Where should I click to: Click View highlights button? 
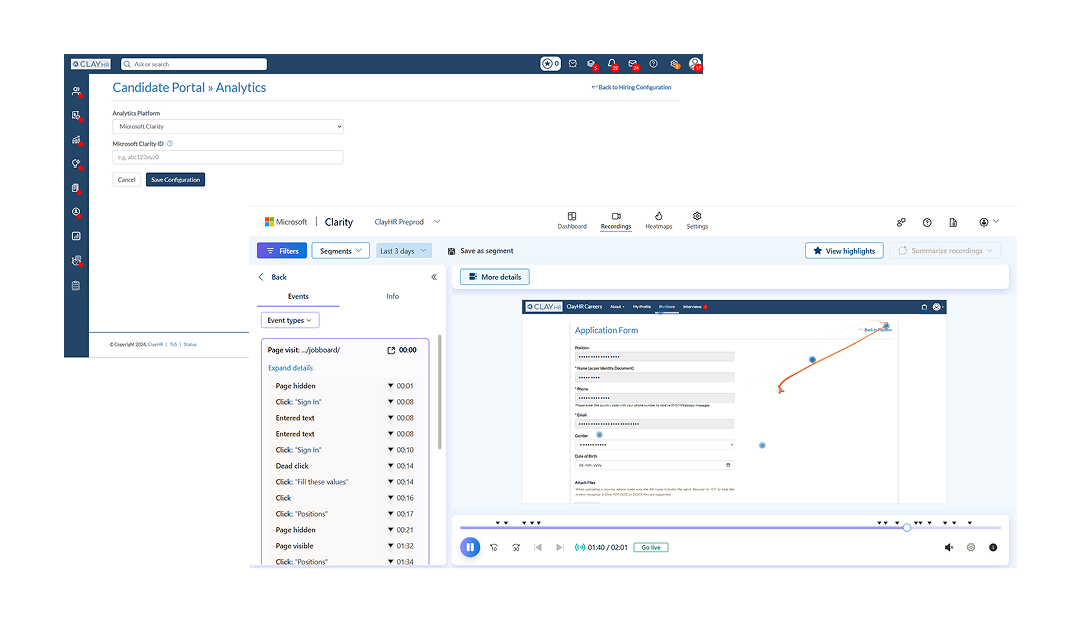tap(844, 251)
